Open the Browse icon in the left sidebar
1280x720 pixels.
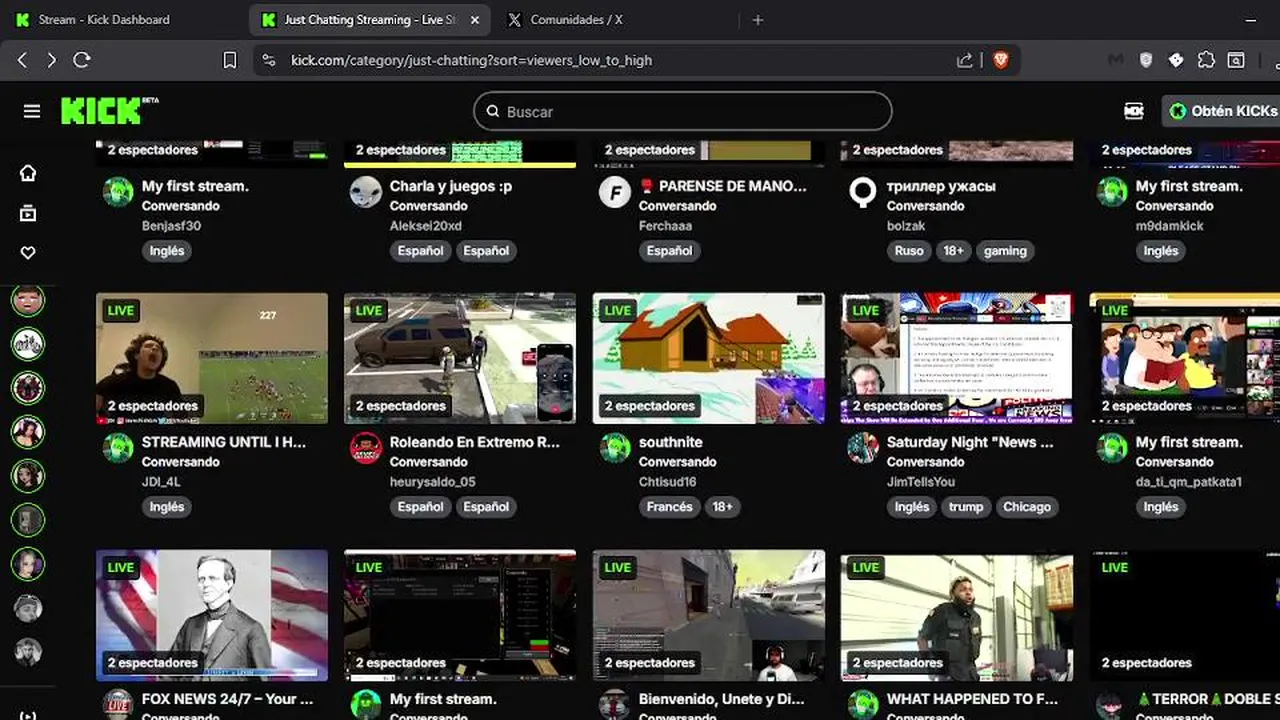tap(28, 213)
